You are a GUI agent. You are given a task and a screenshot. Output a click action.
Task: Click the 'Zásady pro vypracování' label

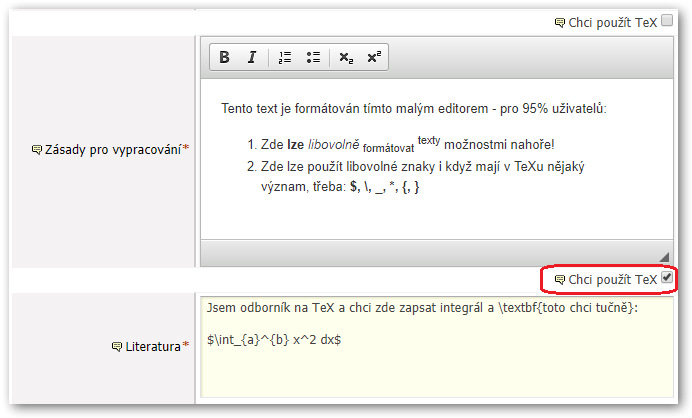click(x=113, y=150)
